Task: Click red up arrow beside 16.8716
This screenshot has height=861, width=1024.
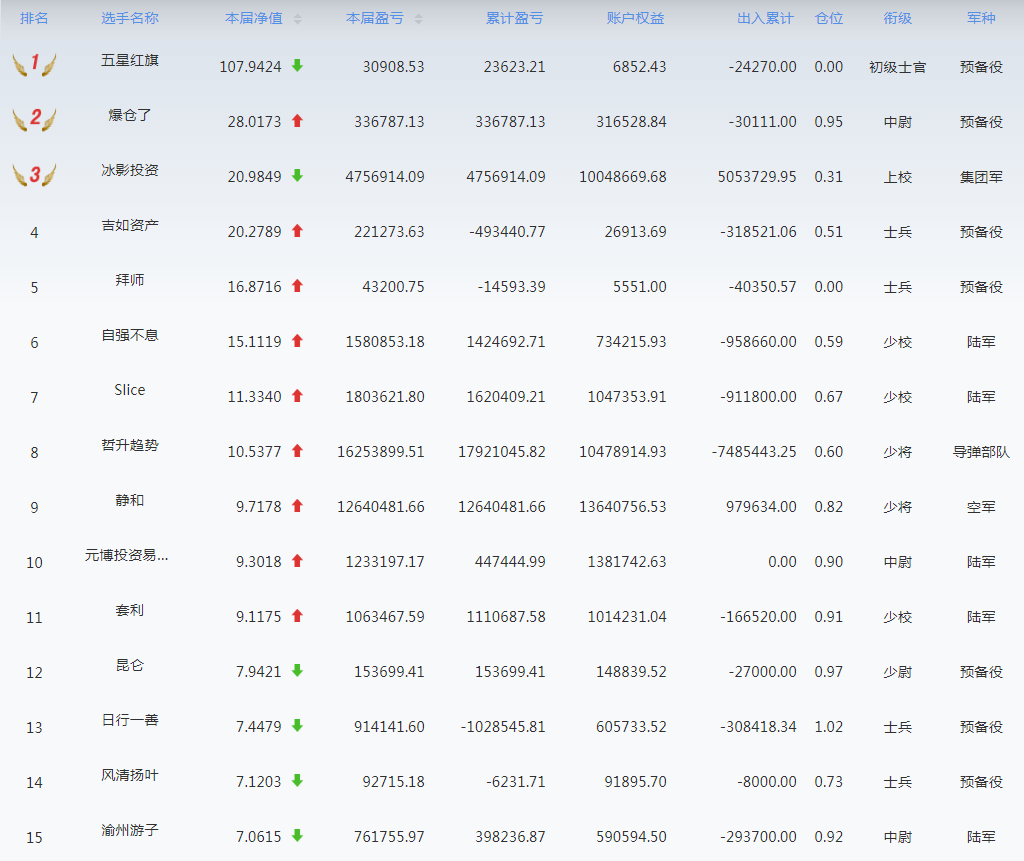Action: pyautogui.click(x=297, y=285)
